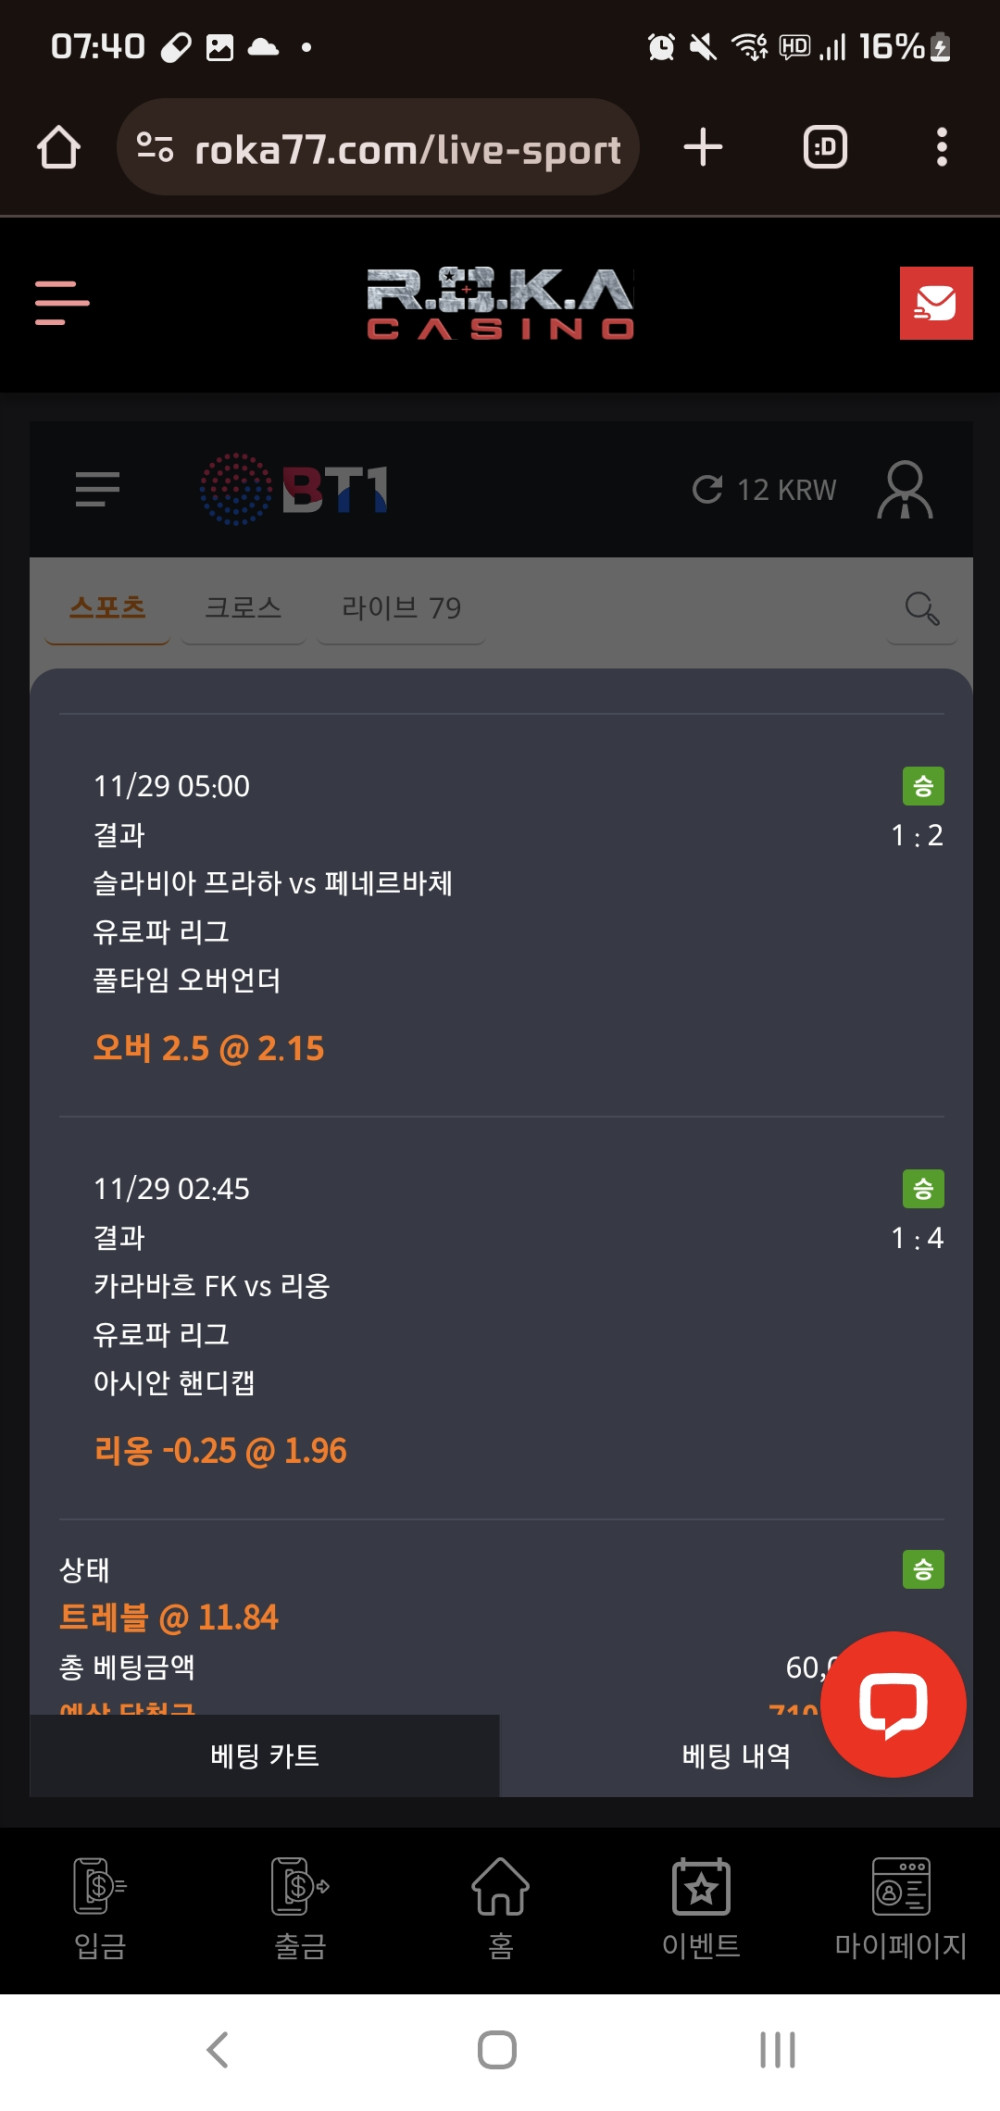
Task: Go to 입금 deposit page
Action: click(x=100, y=1908)
